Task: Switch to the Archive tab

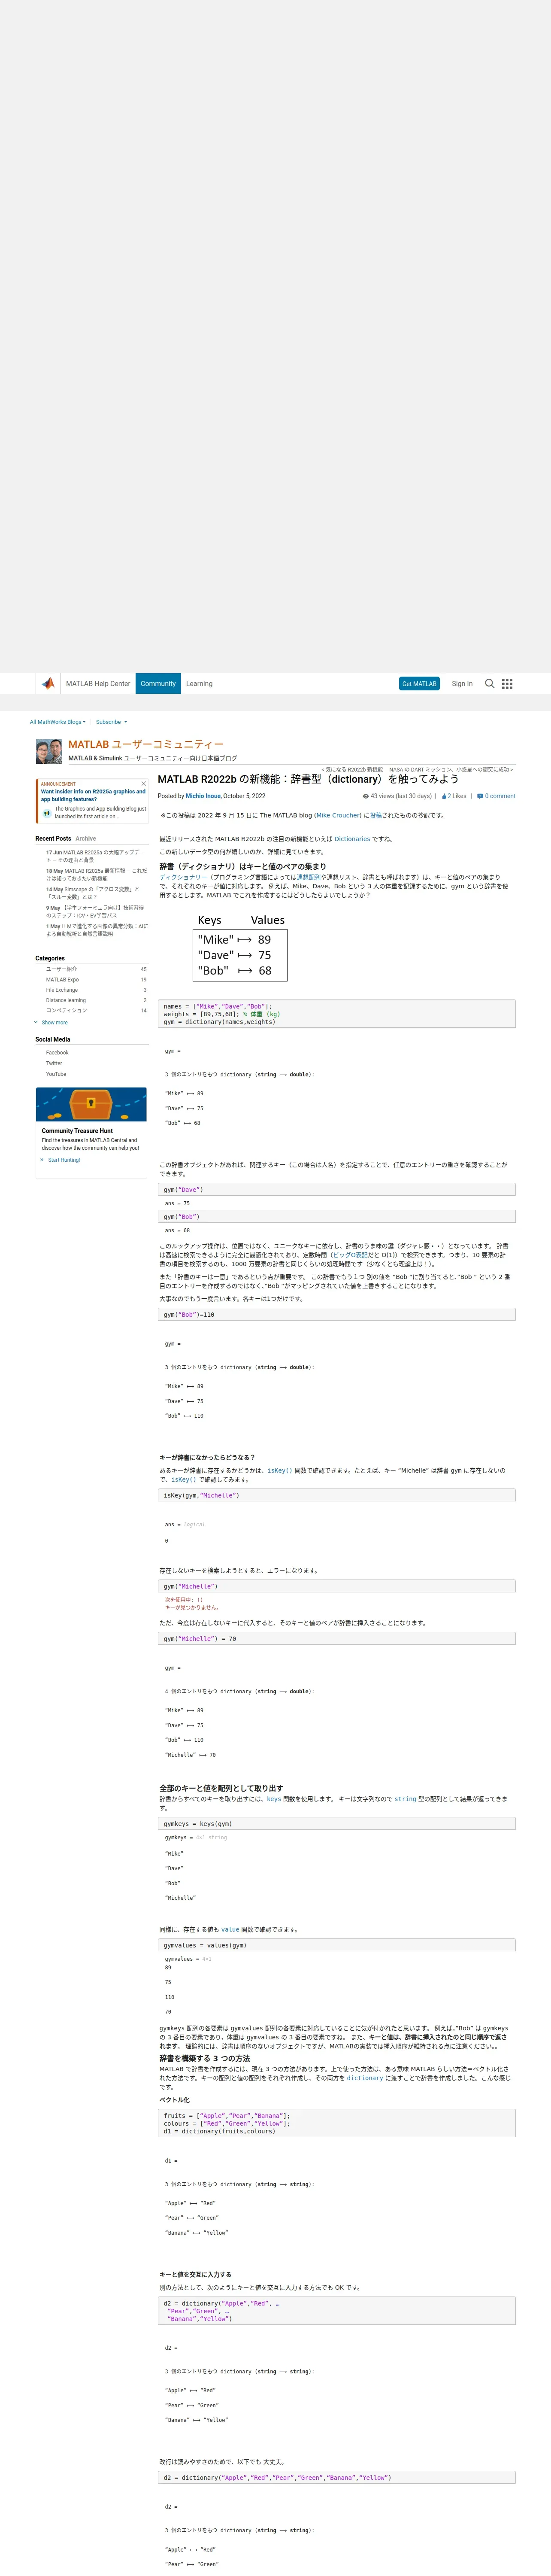Action: pos(86,838)
